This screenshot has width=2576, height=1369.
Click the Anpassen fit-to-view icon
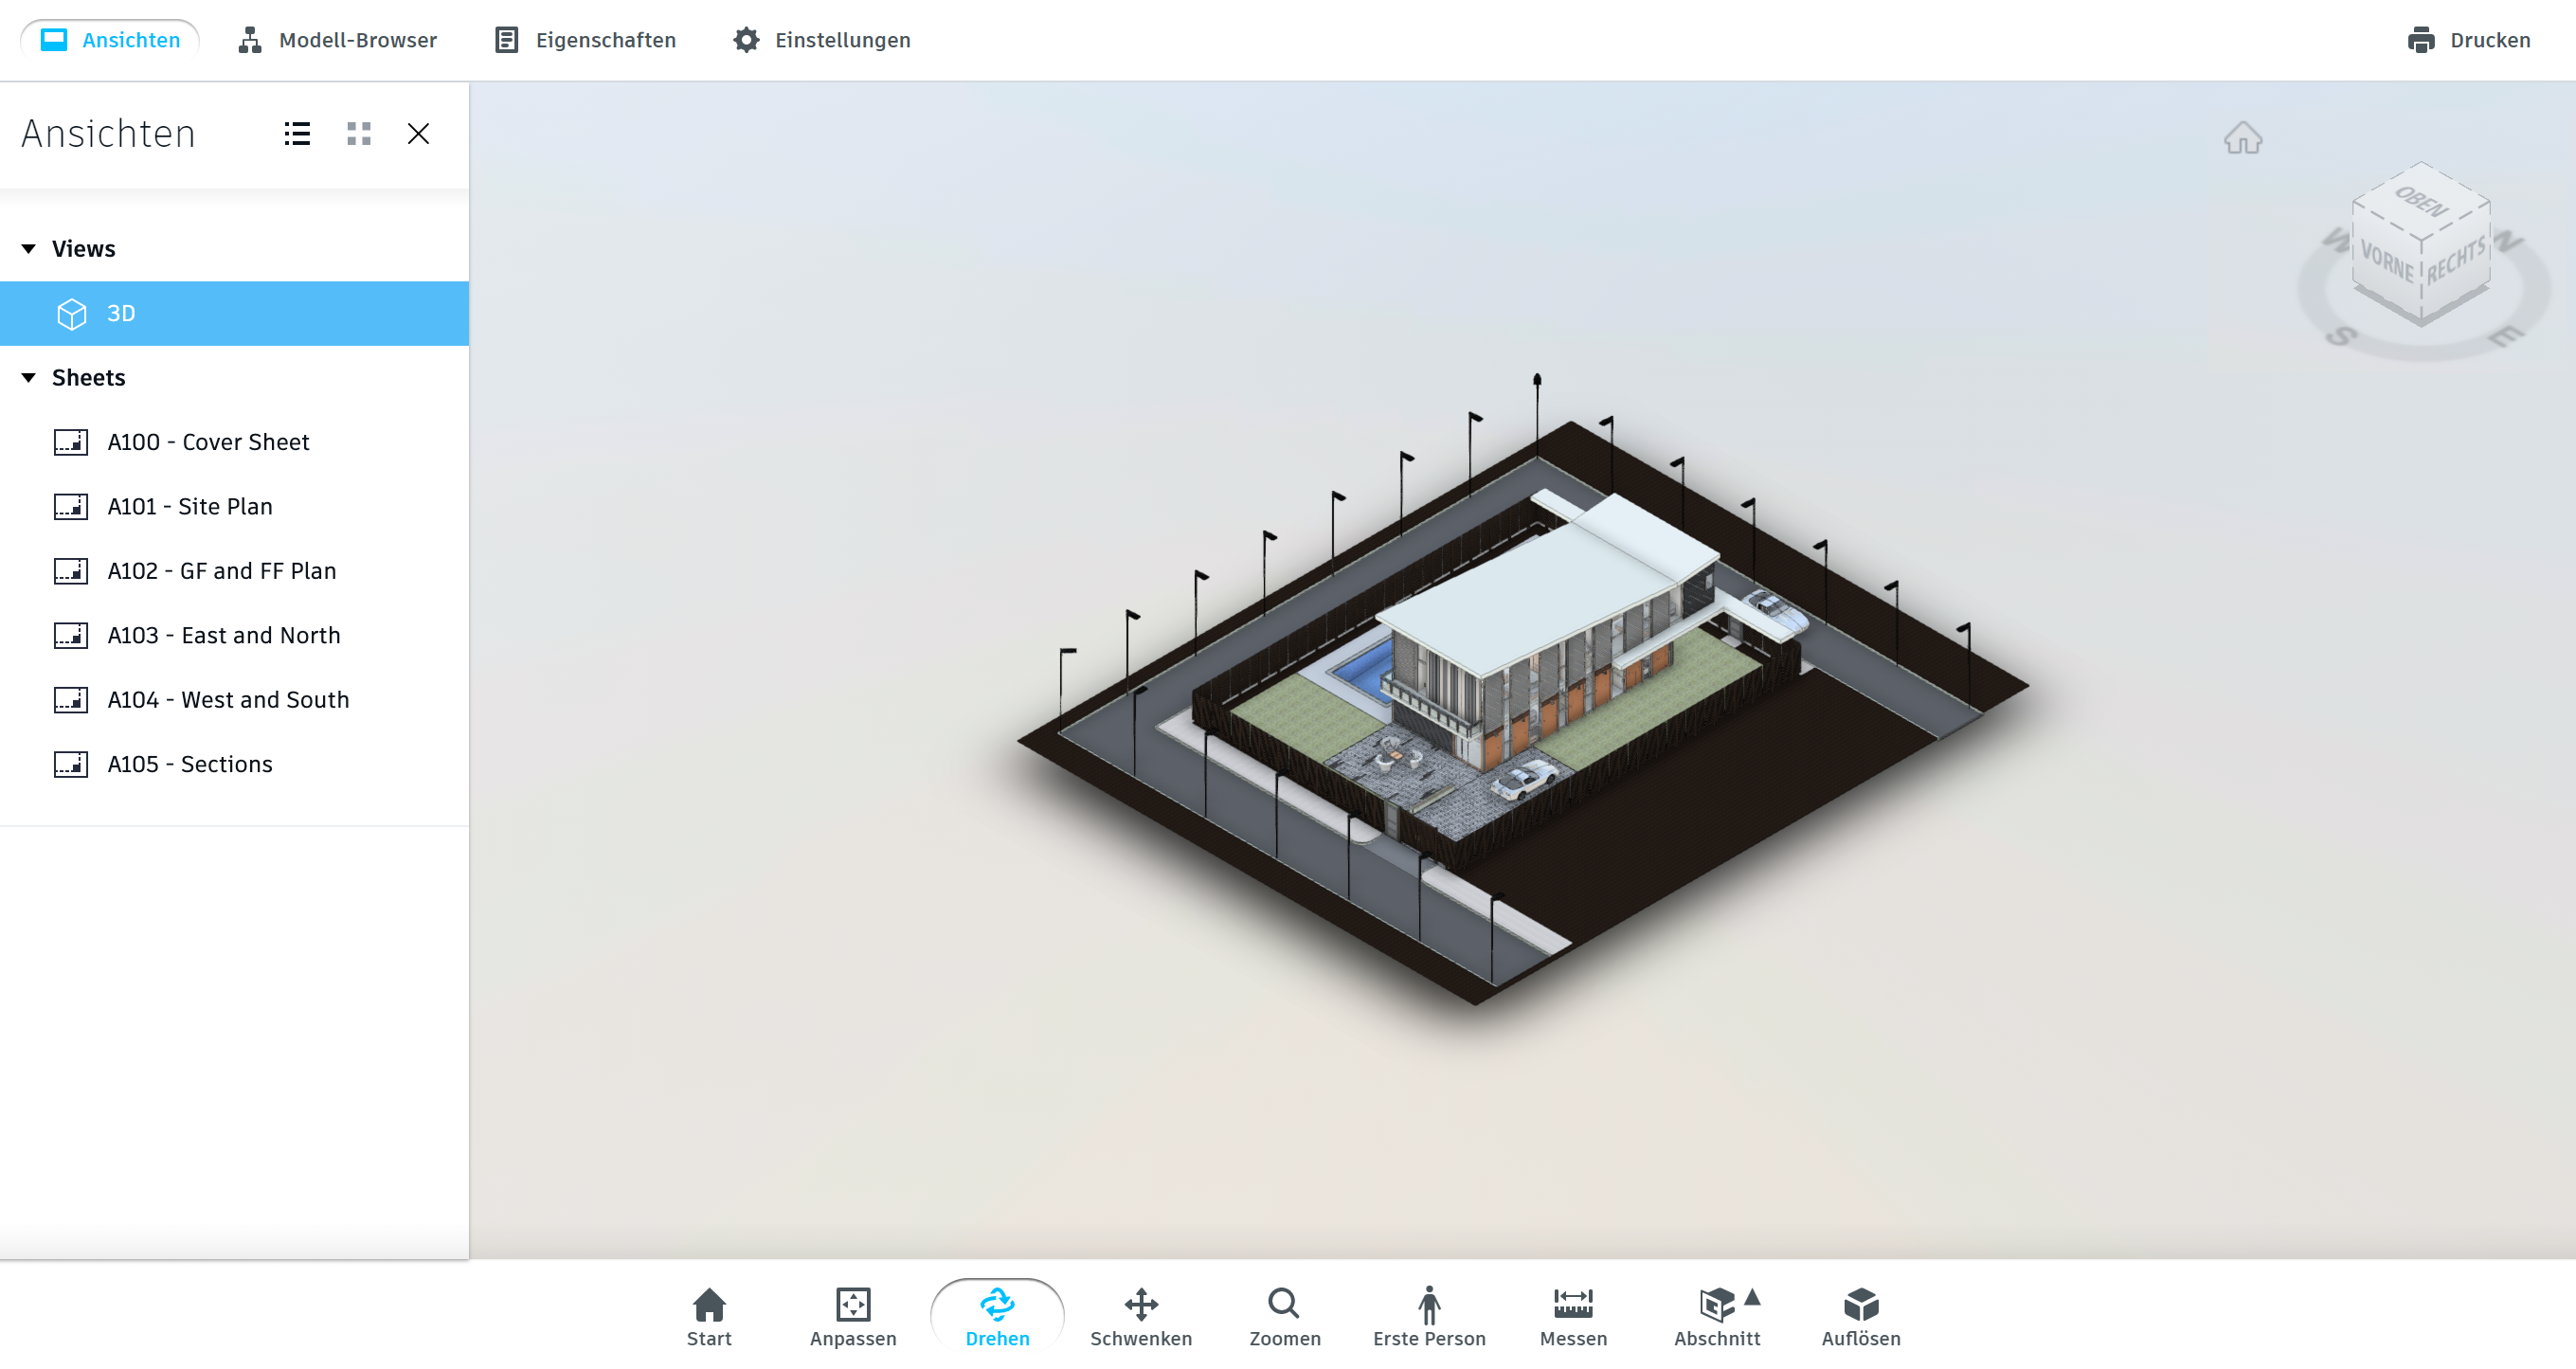pos(852,1316)
